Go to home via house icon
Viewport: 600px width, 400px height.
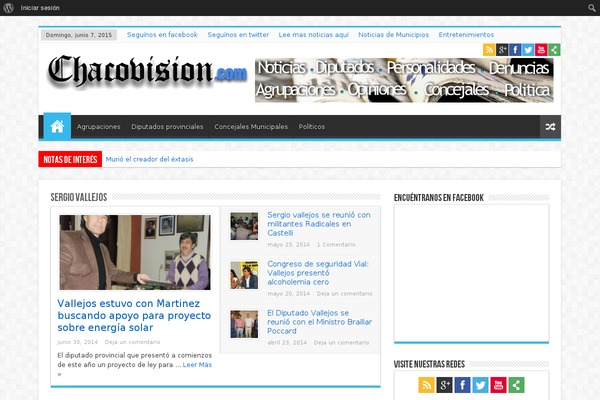(57, 126)
